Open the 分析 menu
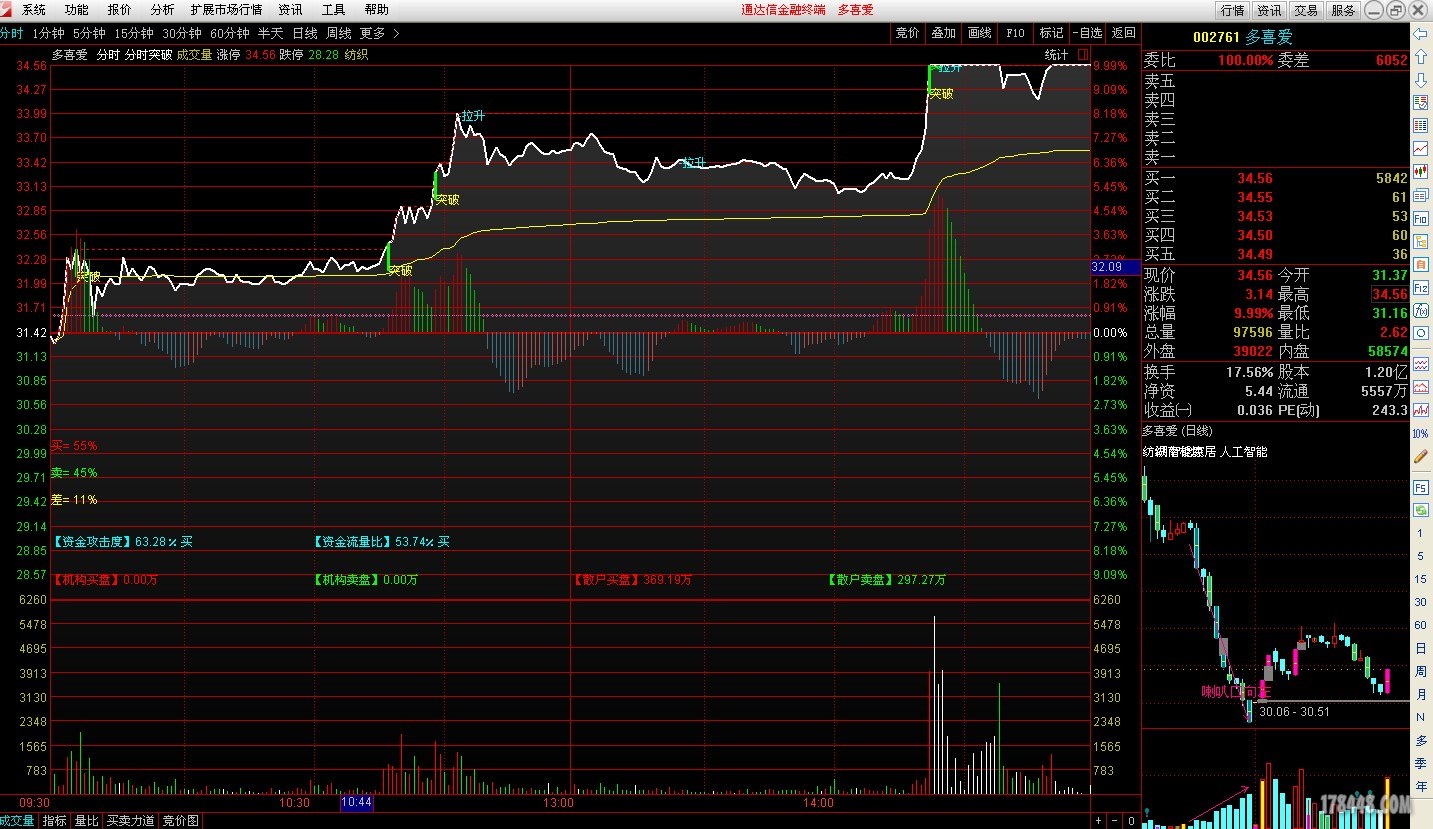This screenshot has height=829, width=1433. 162,9
